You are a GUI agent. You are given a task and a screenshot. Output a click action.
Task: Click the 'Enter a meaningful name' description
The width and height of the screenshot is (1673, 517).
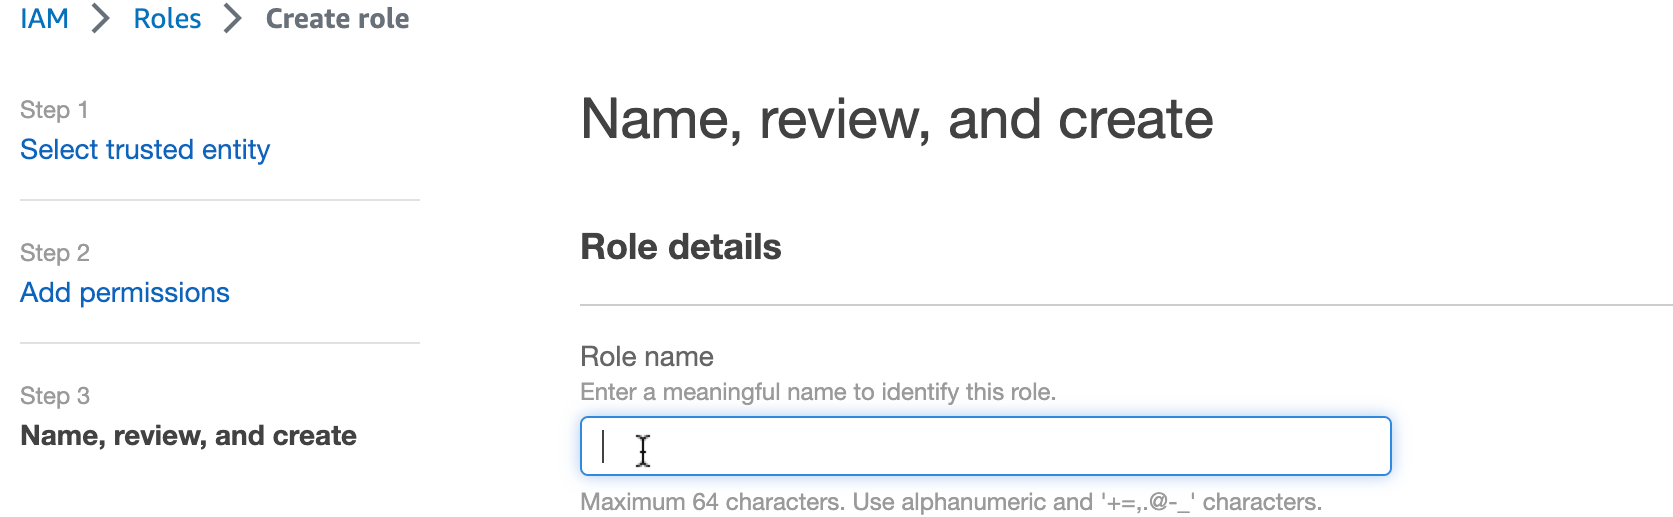point(817,392)
